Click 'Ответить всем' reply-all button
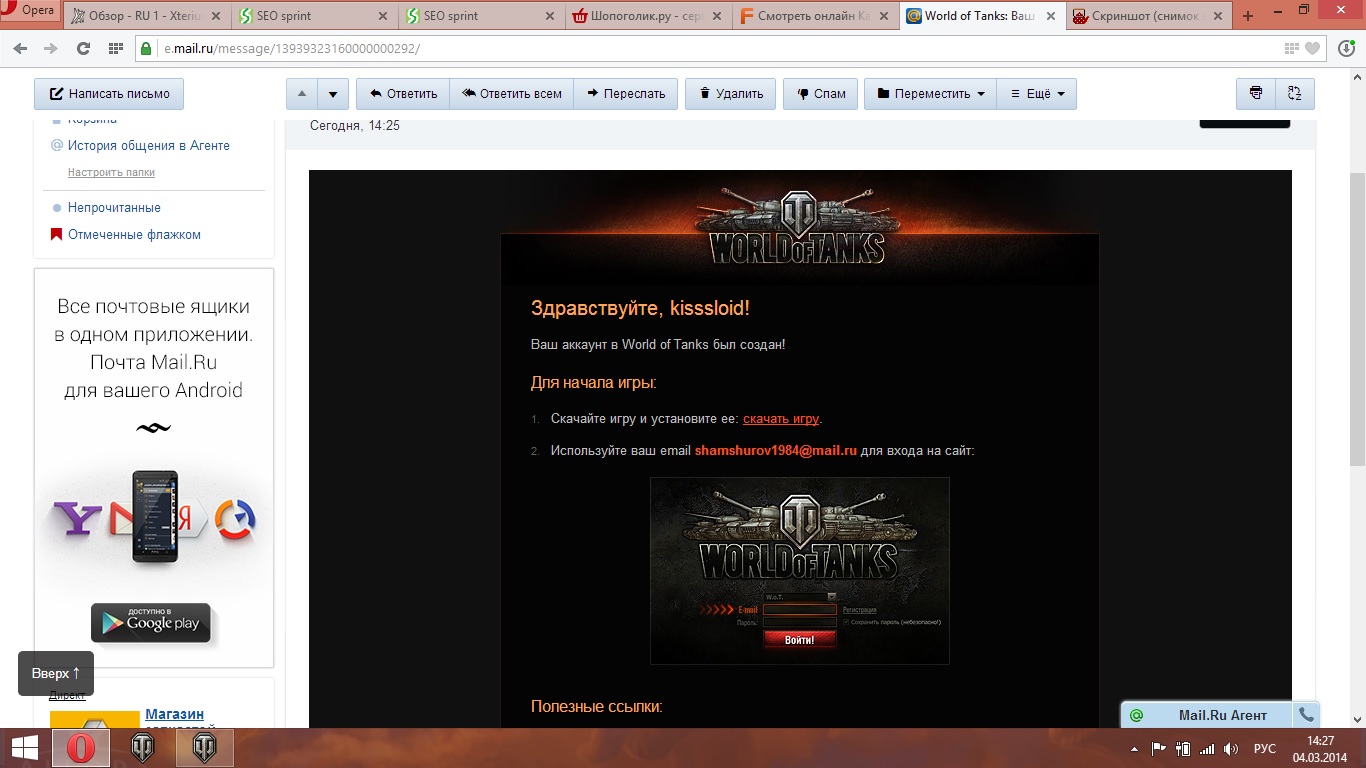Viewport: 1366px width, 768px height. tap(512, 94)
